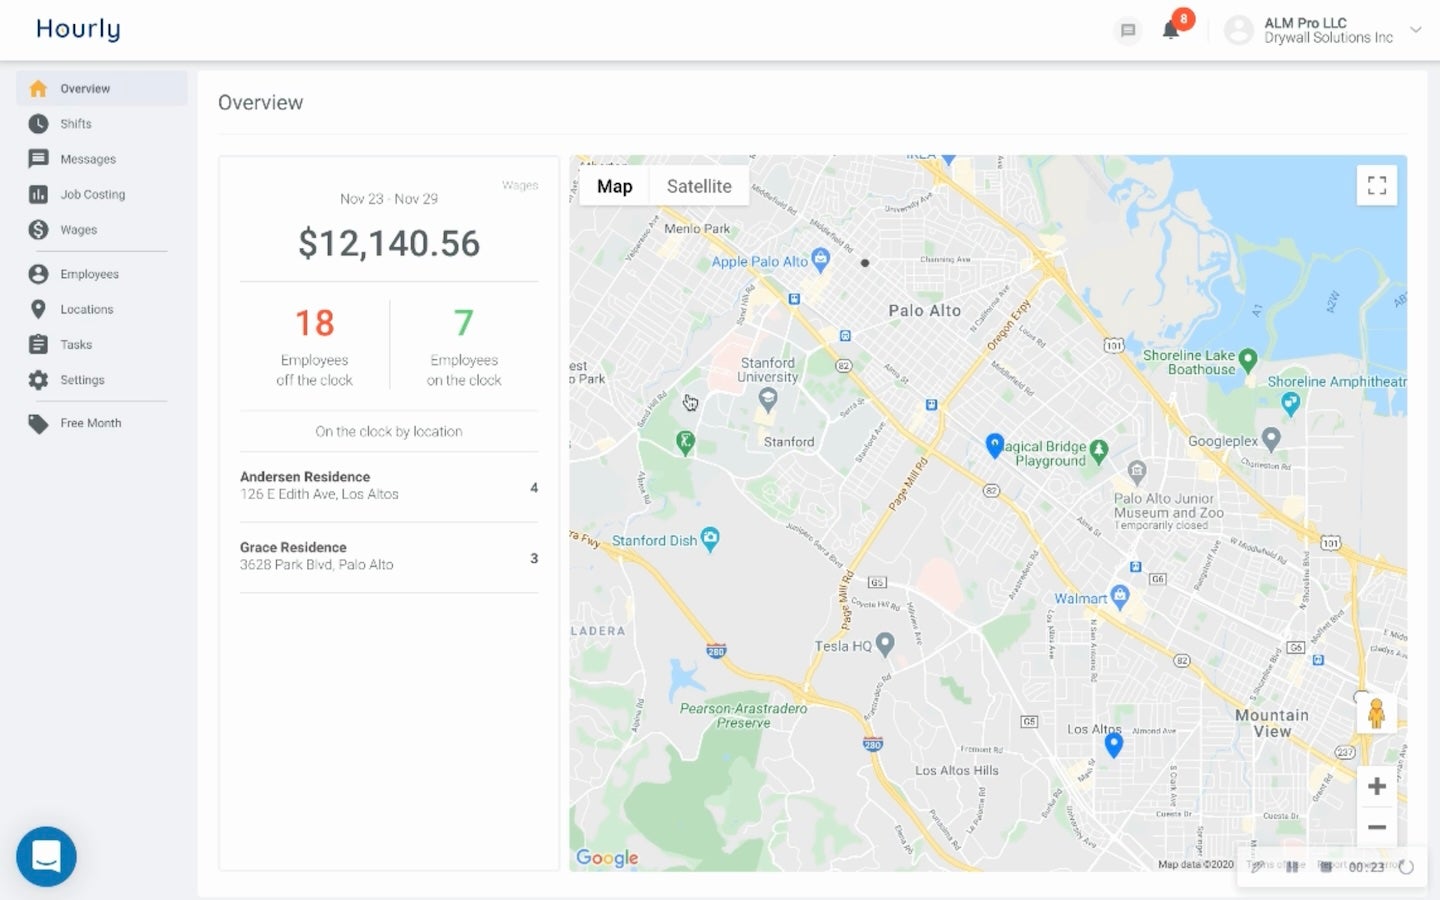The width and height of the screenshot is (1440, 900).
Task: Open the notifications bell with badge 8
Action: 1172,29
